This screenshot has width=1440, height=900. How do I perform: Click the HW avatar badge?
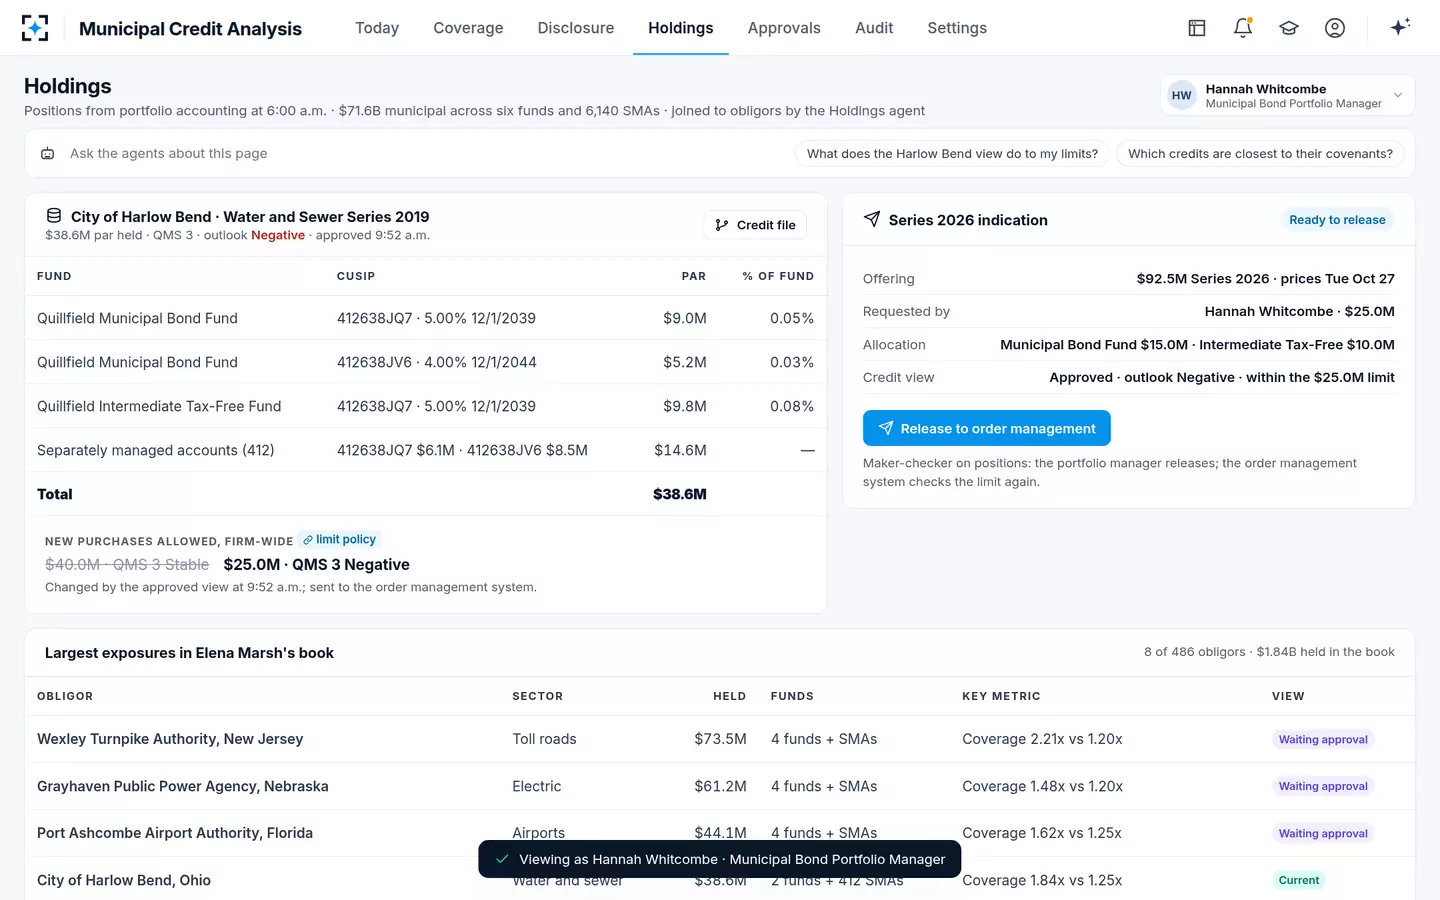coord(1182,96)
